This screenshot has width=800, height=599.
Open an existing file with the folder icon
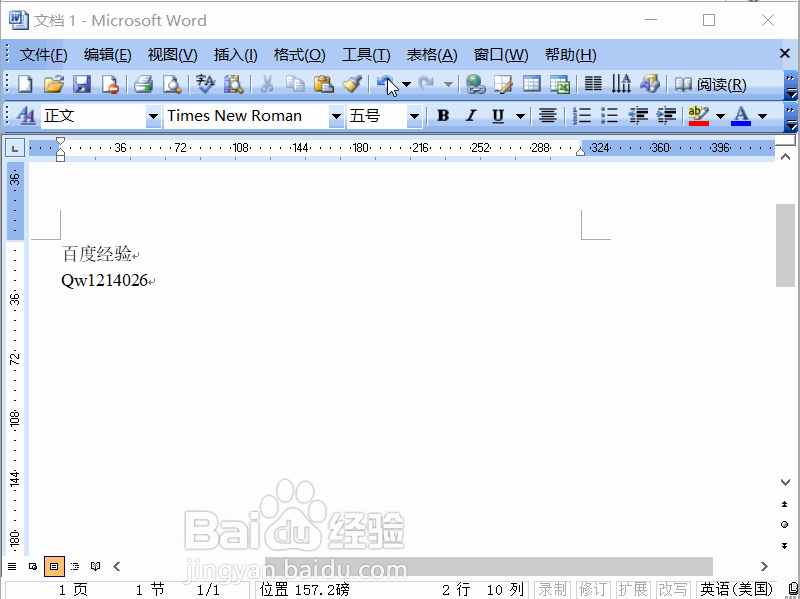pyautogui.click(x=53, y=84)
